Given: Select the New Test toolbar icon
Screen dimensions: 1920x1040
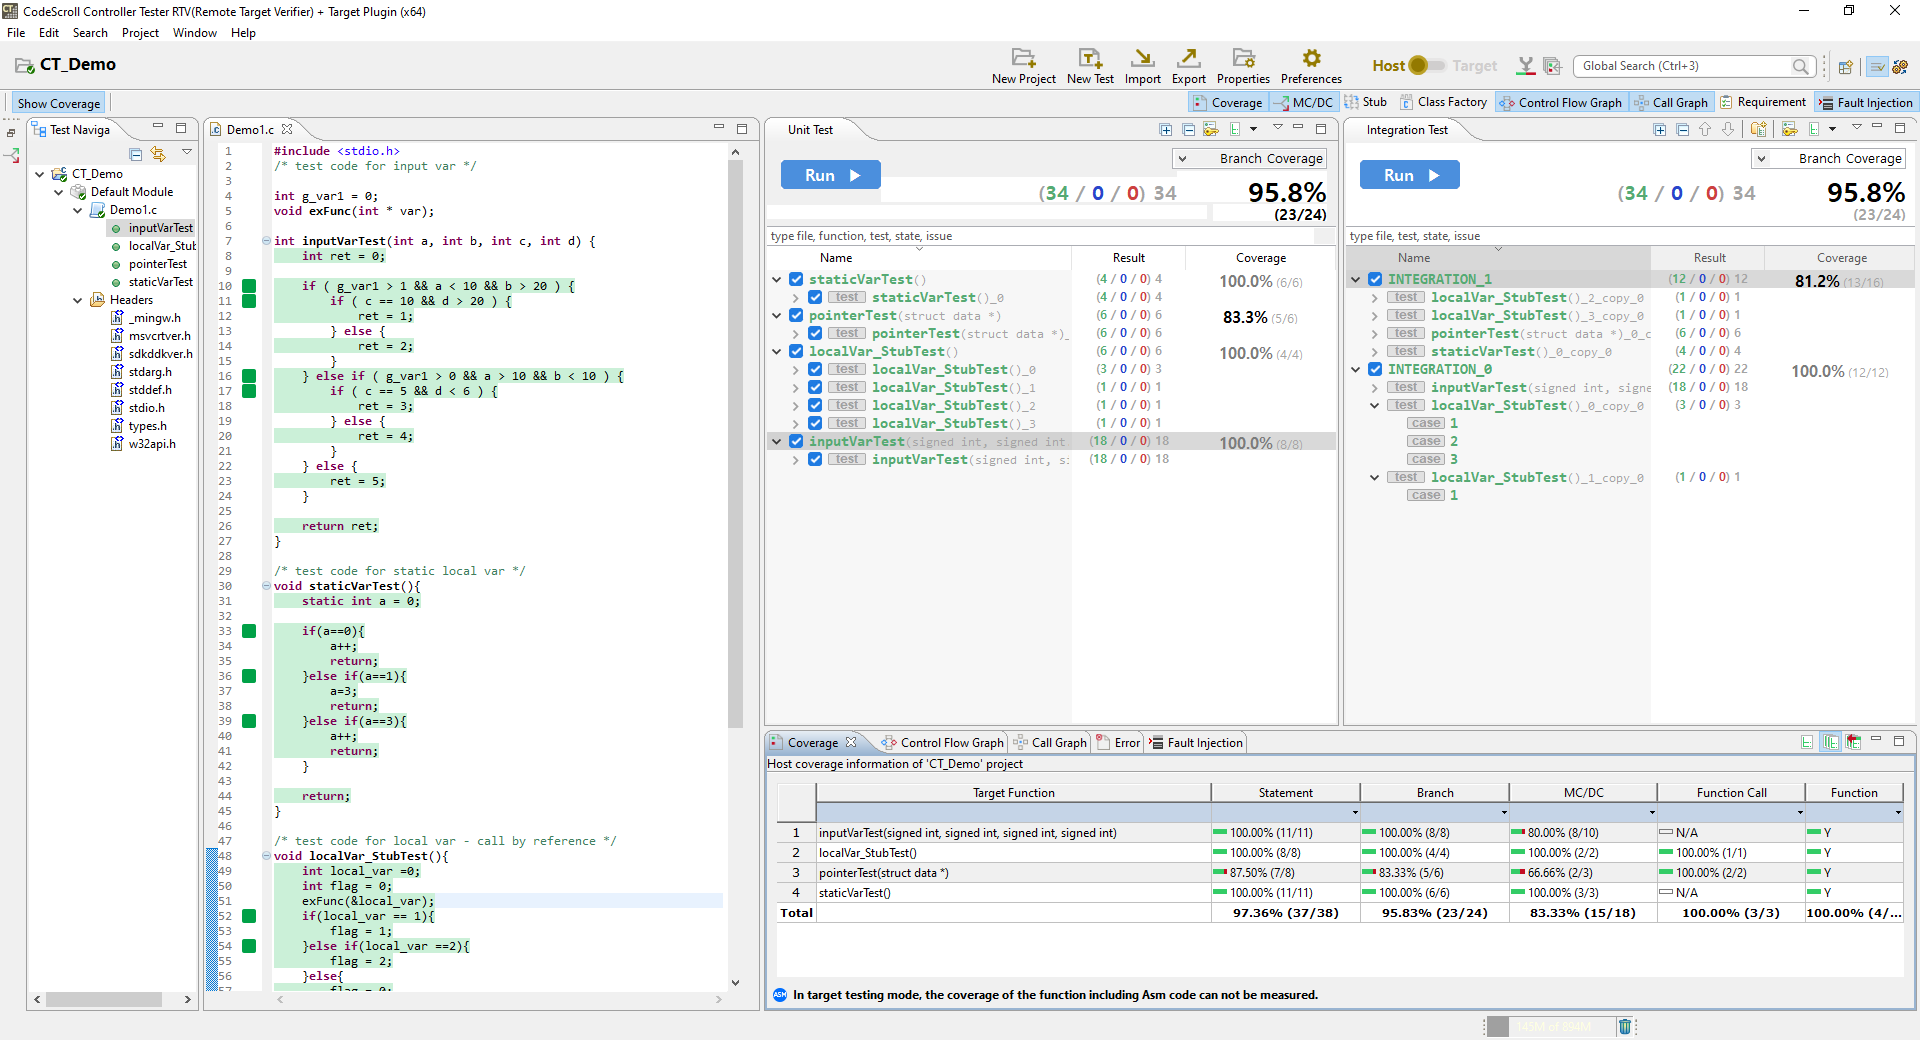Looking at the screenshot, I should point(1090,65).
